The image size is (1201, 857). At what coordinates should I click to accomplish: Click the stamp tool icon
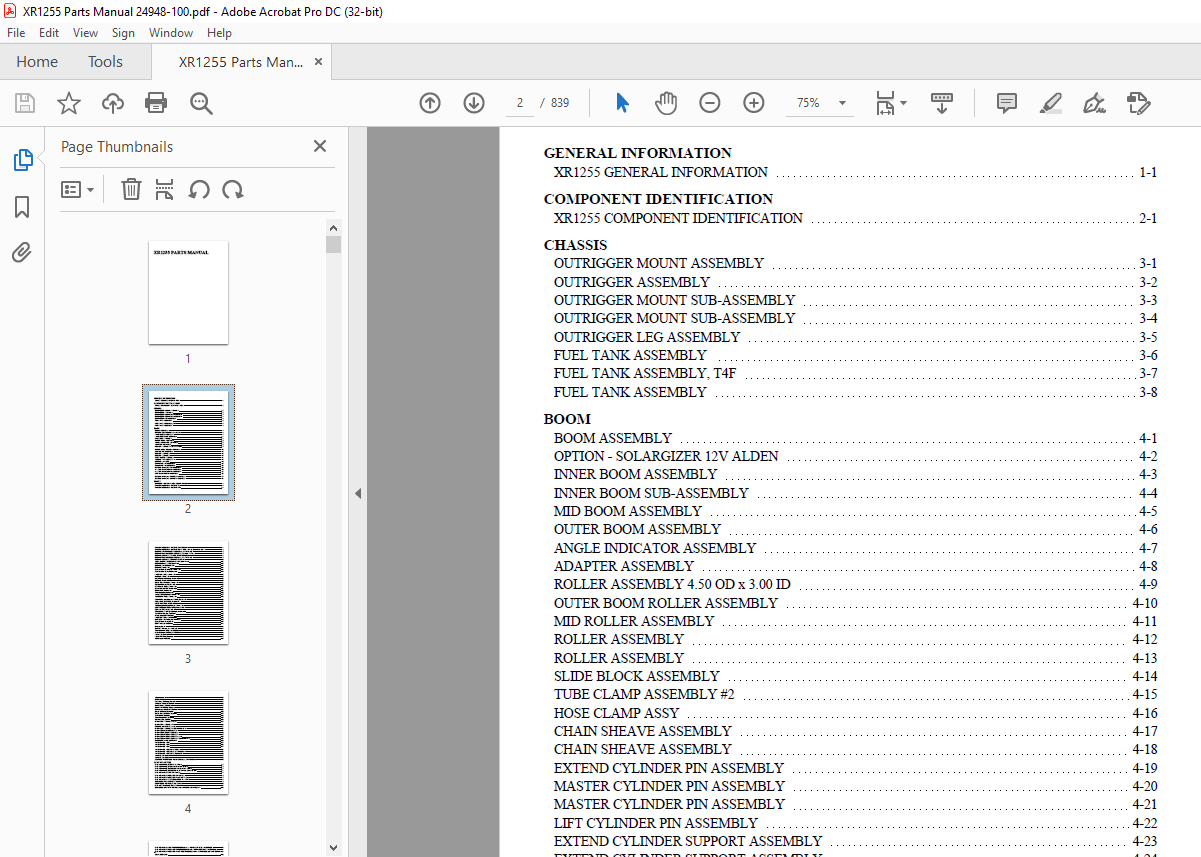tap(1138, 103)
